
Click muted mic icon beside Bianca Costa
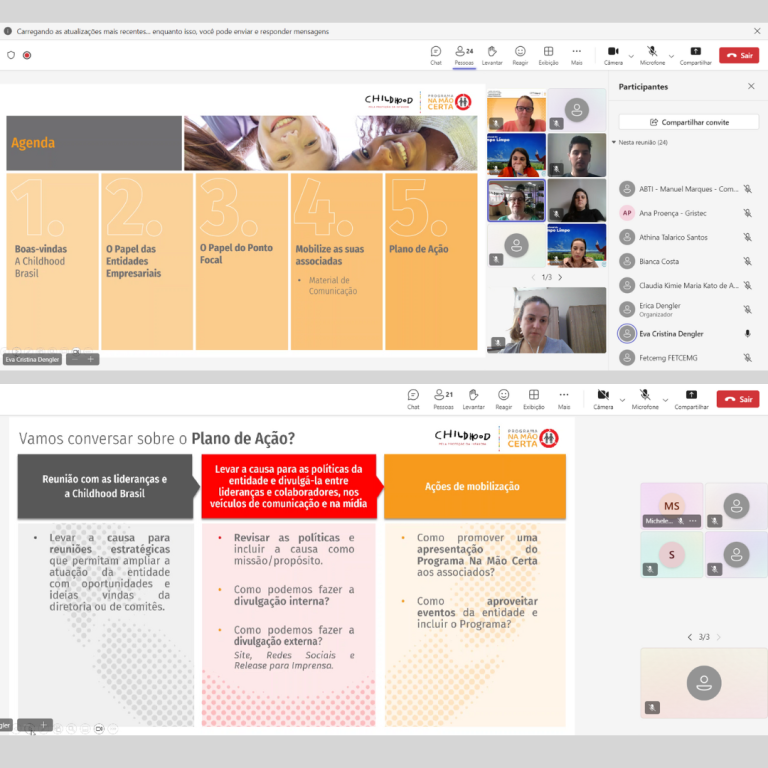pos(747,261)
